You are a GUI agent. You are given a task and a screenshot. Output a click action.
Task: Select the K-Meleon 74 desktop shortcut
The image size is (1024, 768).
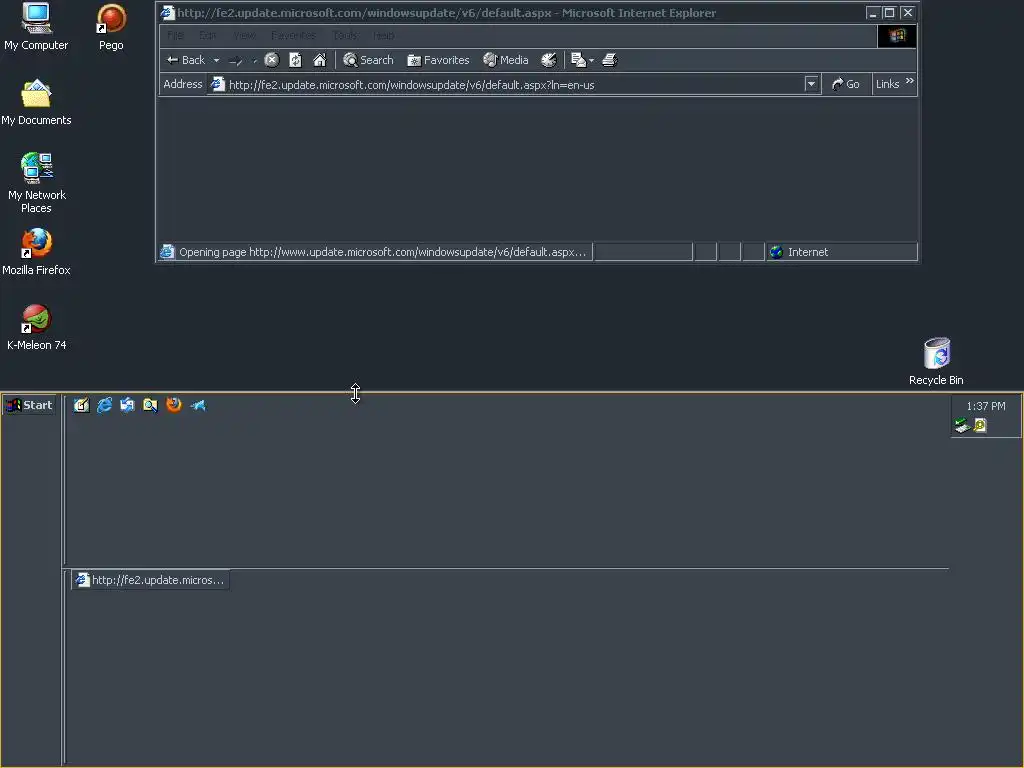tap(36, 328)
